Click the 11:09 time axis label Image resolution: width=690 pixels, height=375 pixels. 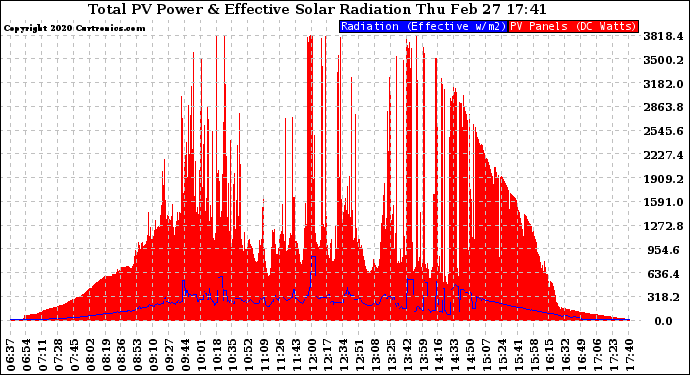pos(265,355)
